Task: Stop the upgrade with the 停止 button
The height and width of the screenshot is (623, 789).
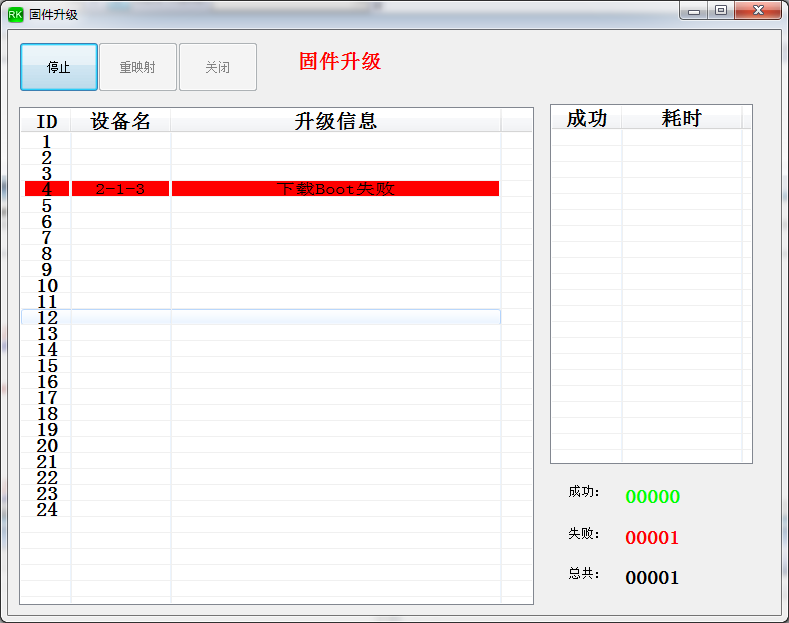Action: click(59, 67)
